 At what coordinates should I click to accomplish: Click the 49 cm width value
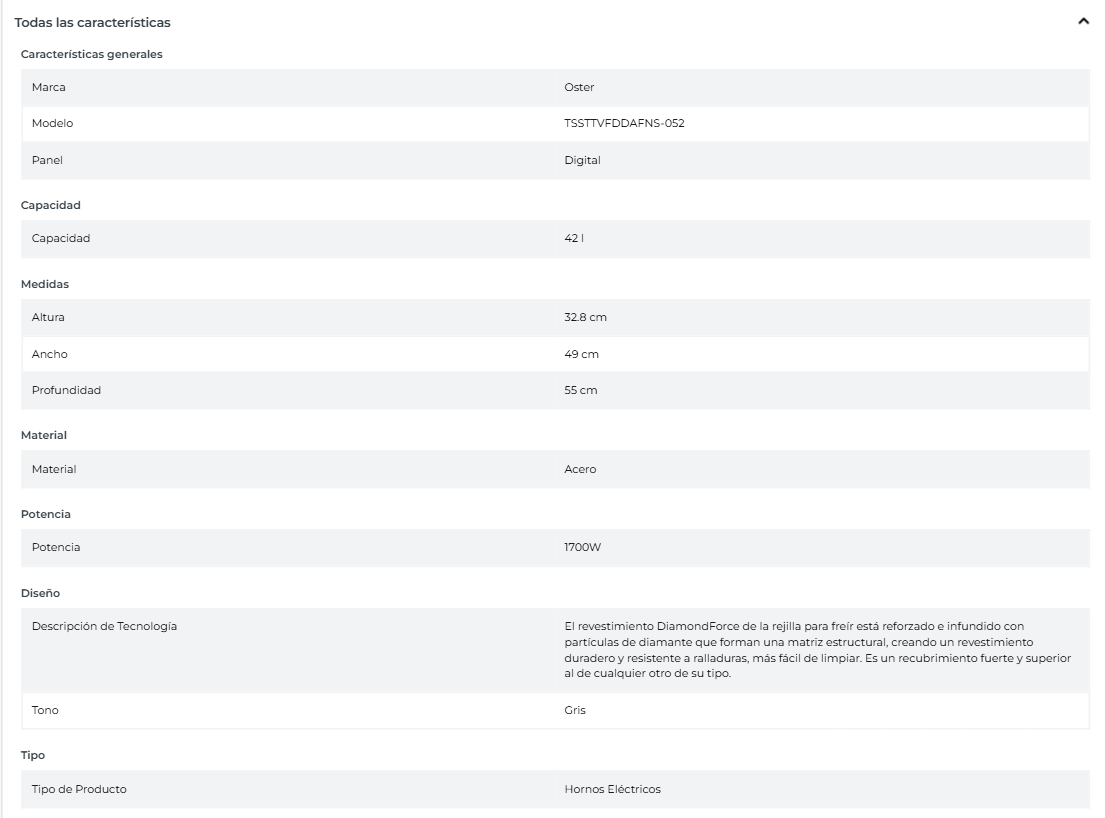click(581, 354)
